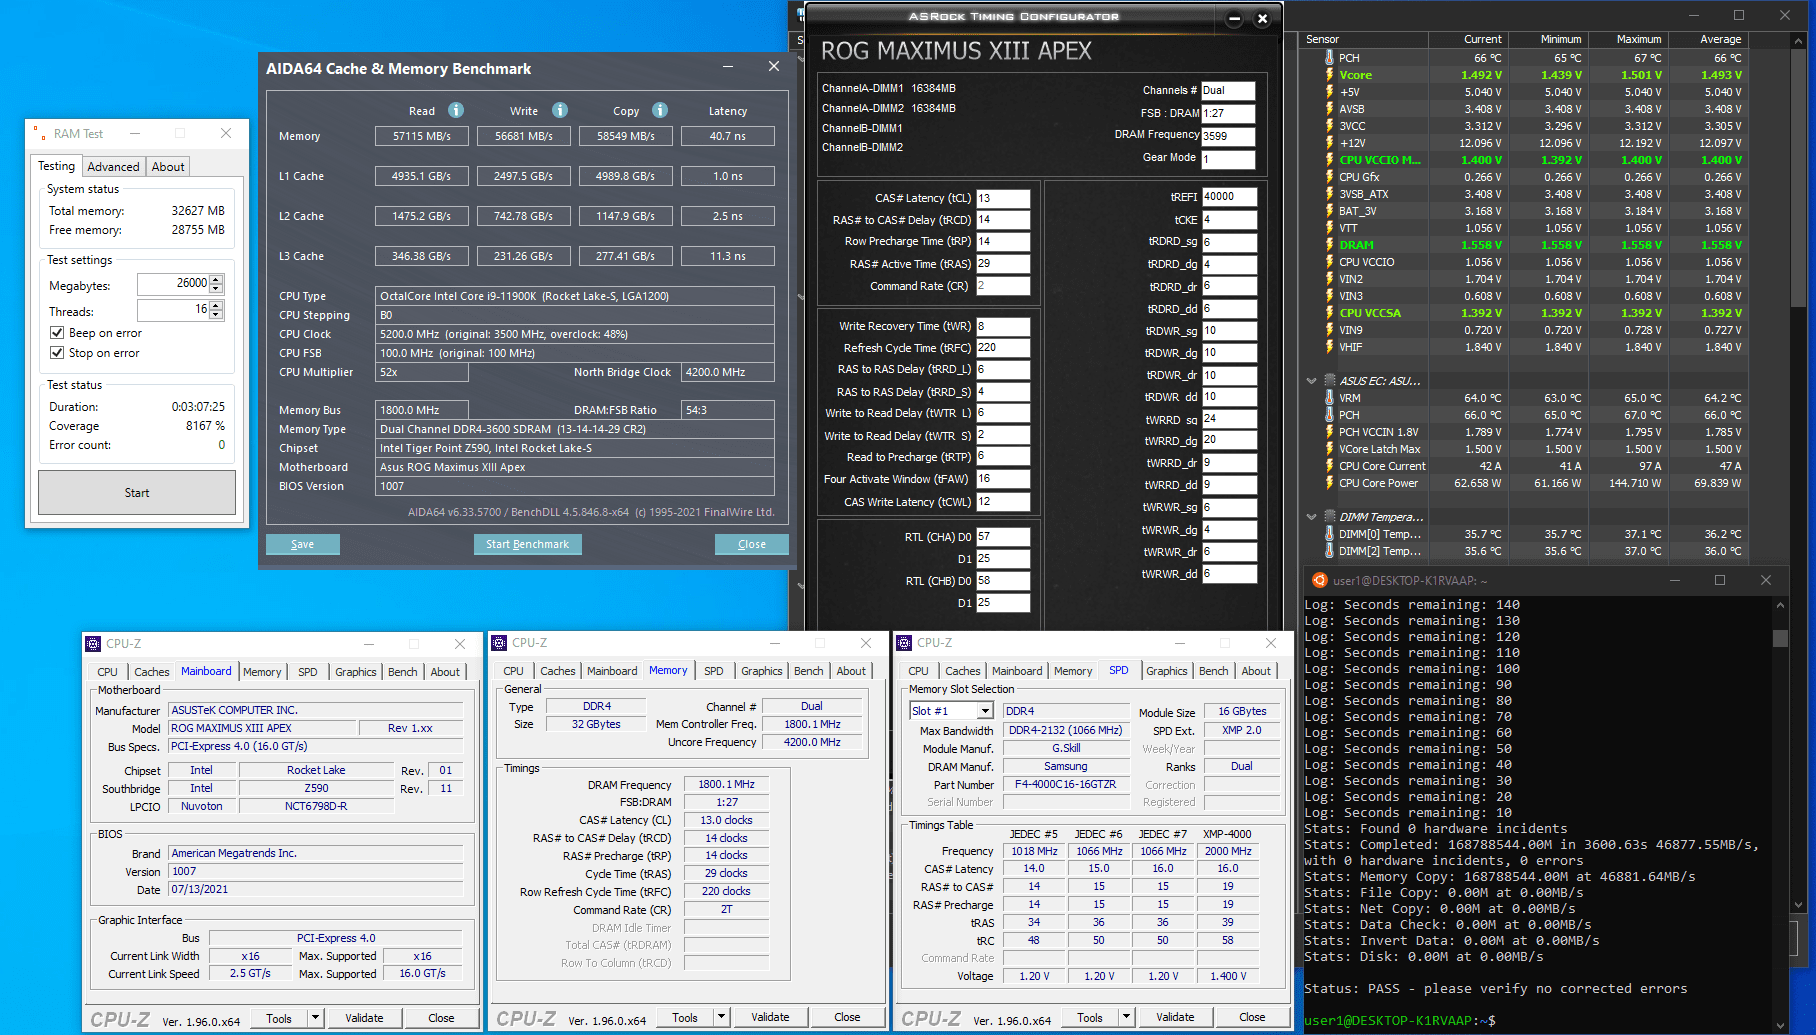Click the Refresh Cycle Time (tRFC) field
The height and width of the screenshot is (1035, 1816).
[1003, 348]
